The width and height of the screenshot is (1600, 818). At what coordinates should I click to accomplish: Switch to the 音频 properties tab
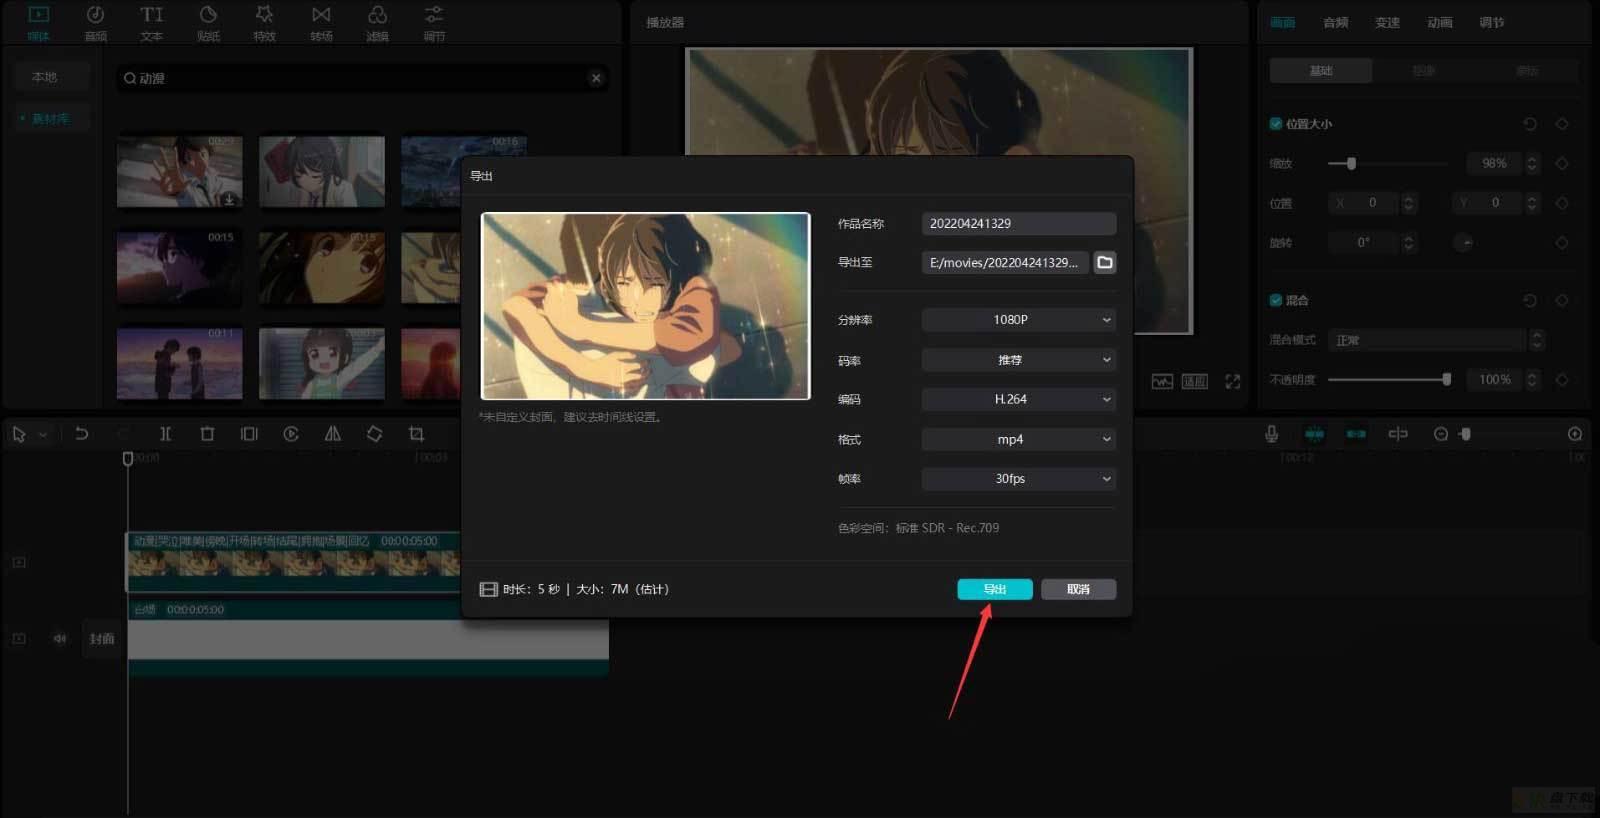[x=1335, y=22]
